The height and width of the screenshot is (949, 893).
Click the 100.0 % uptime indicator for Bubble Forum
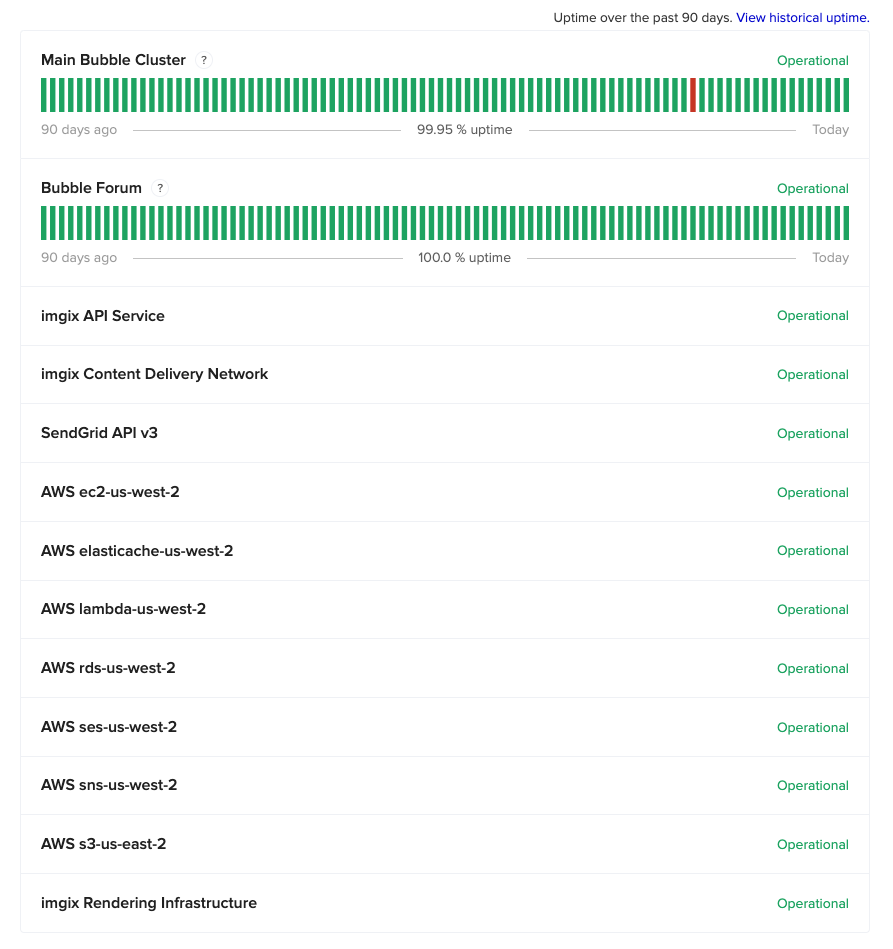(464, 257)
